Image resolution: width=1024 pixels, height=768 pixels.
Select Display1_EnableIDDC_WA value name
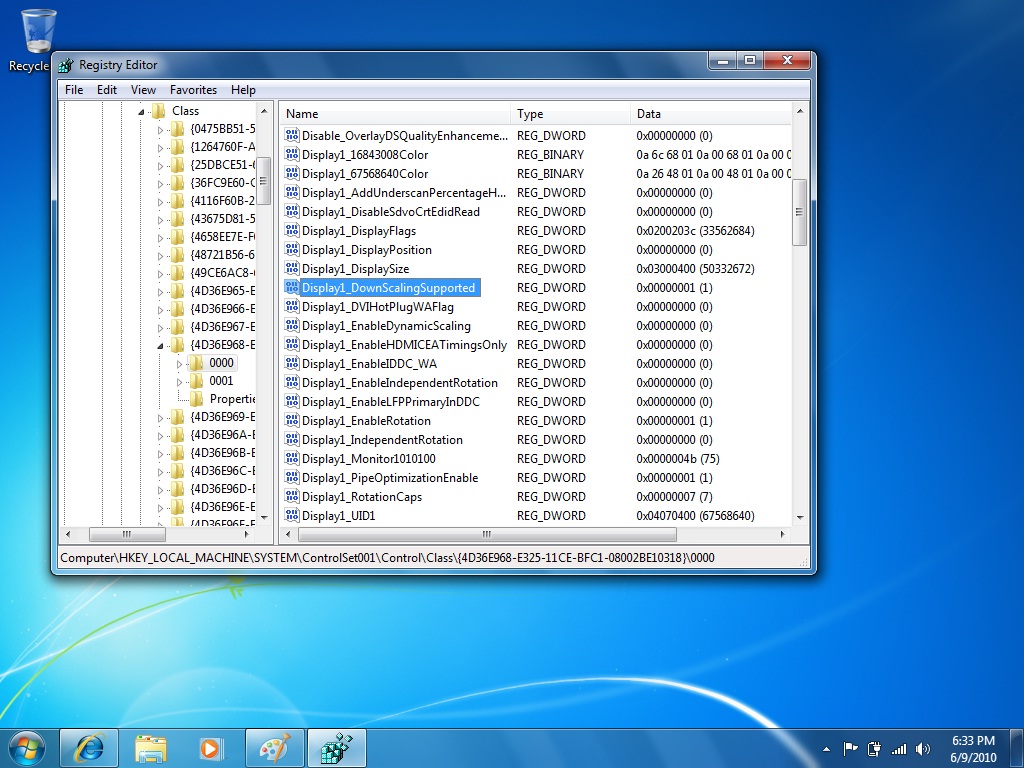tap(369, 364)
